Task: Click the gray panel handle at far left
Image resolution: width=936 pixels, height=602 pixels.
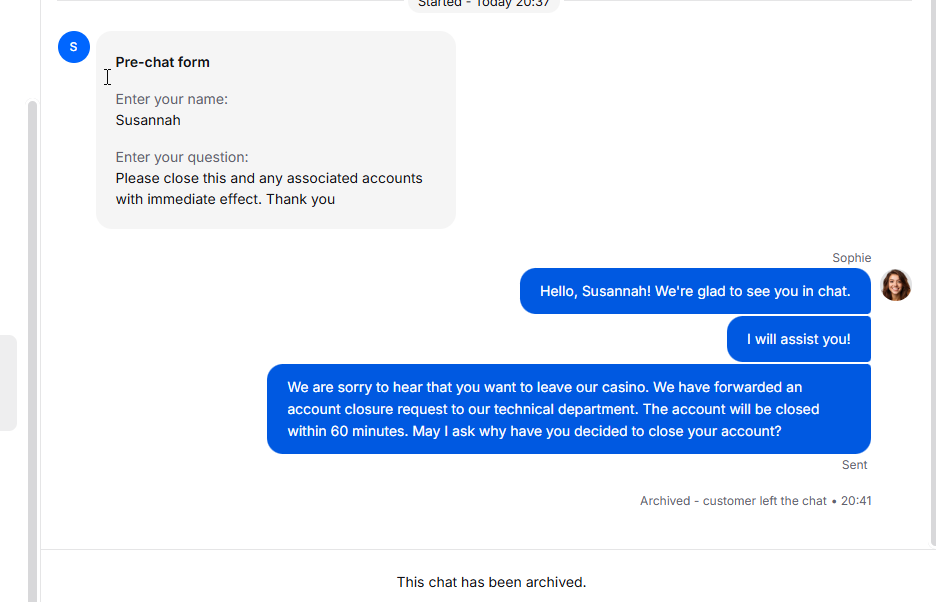Action: click(8, 383)
